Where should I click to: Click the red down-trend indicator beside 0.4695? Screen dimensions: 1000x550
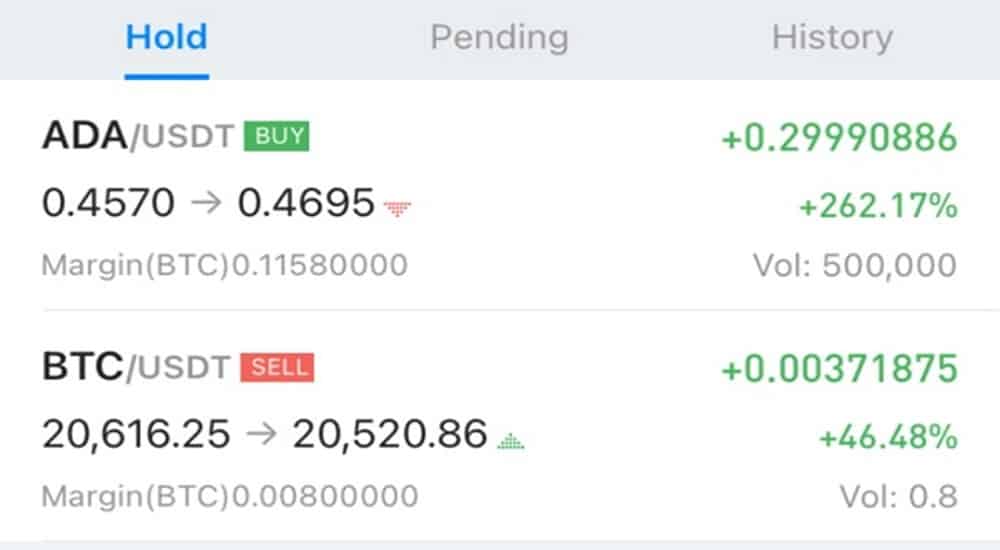[x=397, y=209]
